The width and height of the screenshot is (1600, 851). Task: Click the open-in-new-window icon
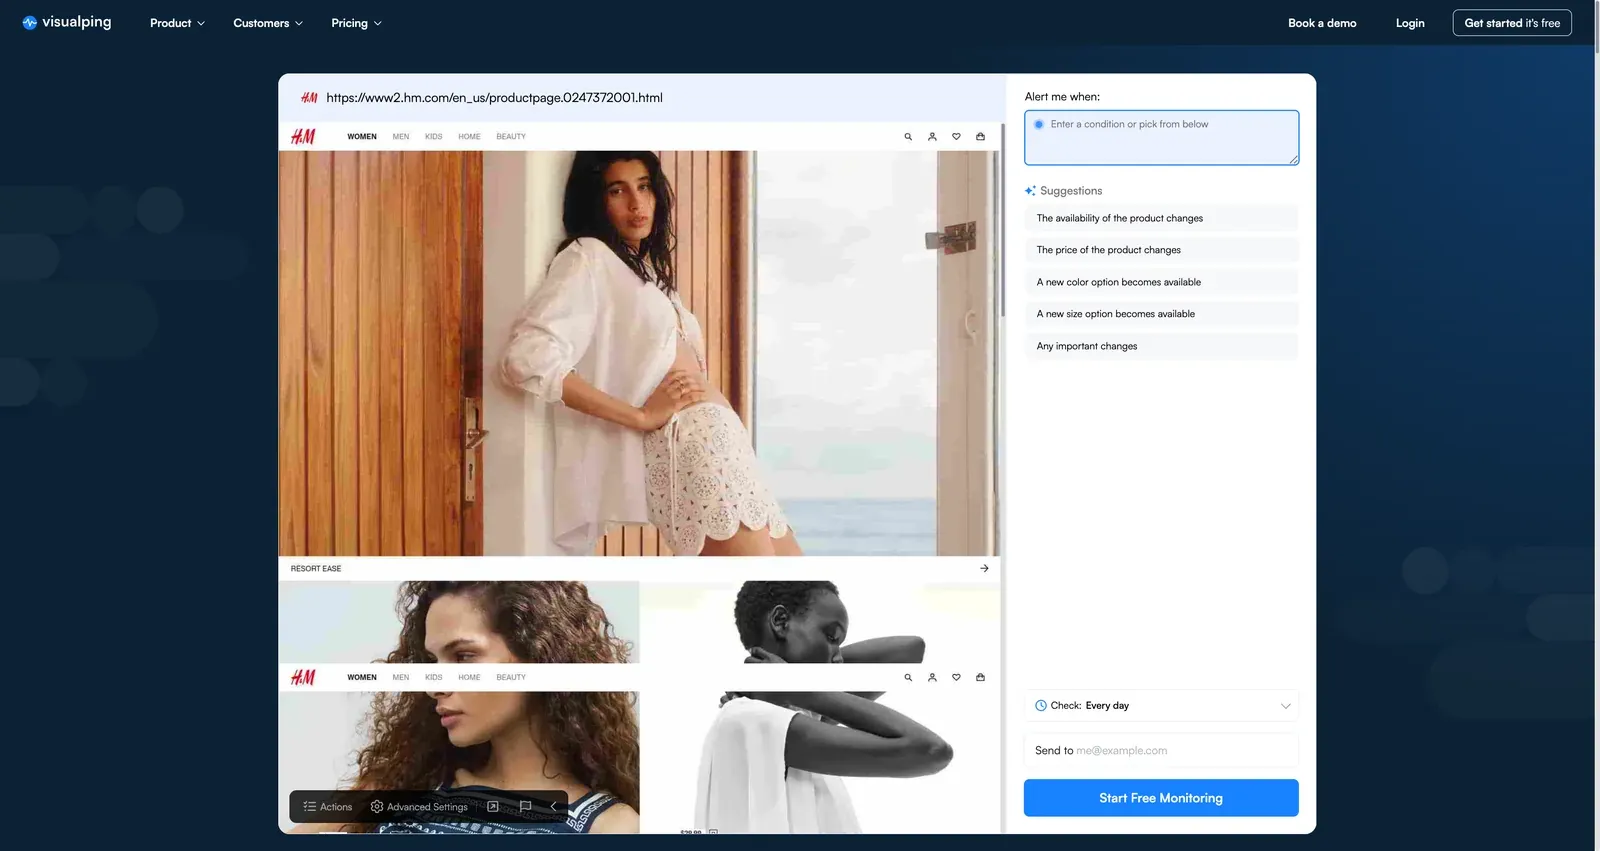tap(493, 807)
